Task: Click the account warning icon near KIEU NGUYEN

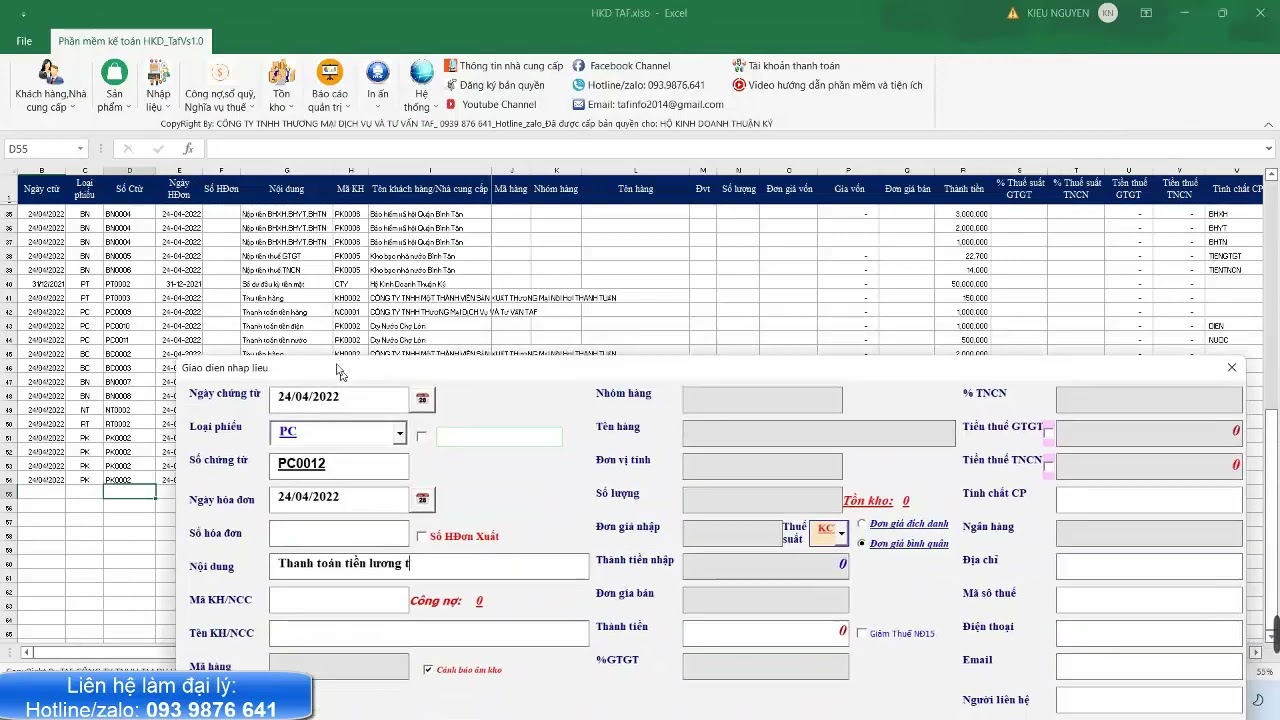Action: click(1013, 13)
